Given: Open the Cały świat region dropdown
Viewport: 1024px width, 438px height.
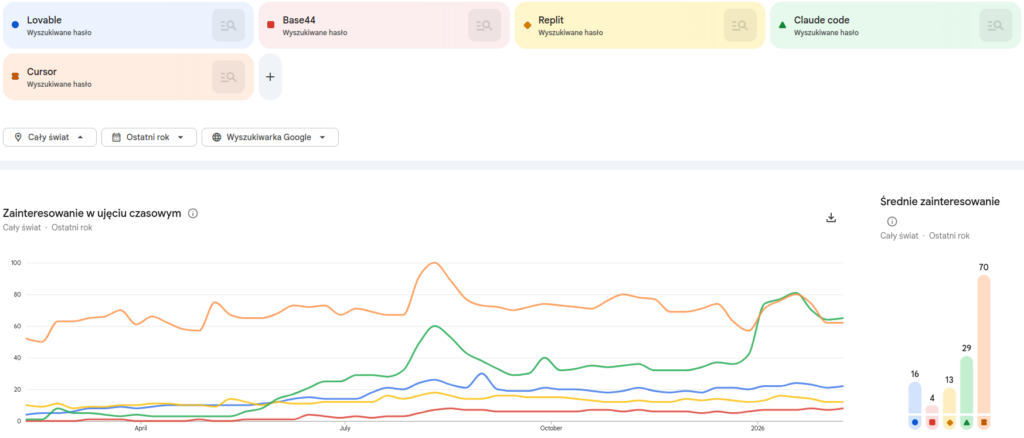Looking at the screenshot, I should [x=49, y=137].
